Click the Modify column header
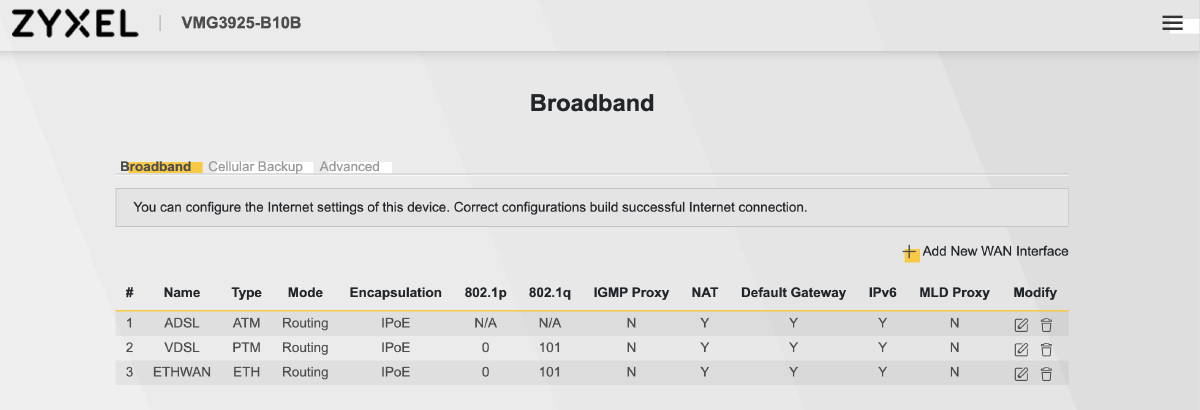This screenshot has height=410, width=1200. 1034,293
